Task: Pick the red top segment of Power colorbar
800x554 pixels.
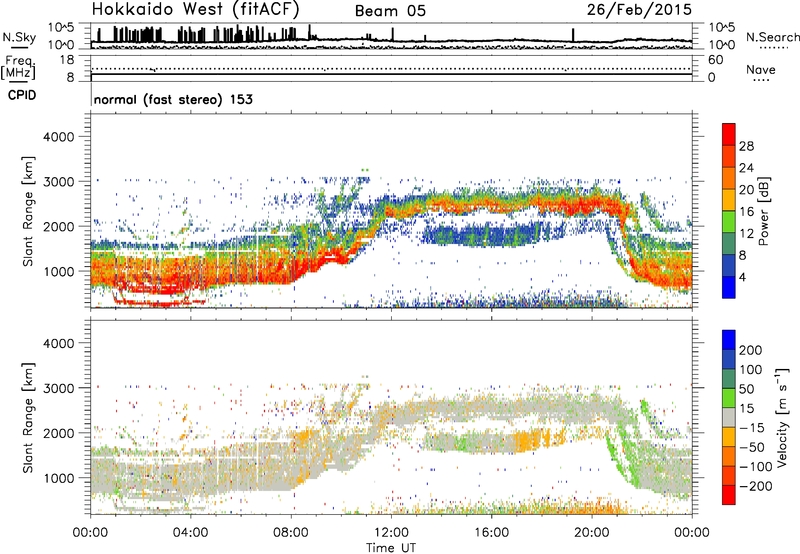Action: click(729, 134)
